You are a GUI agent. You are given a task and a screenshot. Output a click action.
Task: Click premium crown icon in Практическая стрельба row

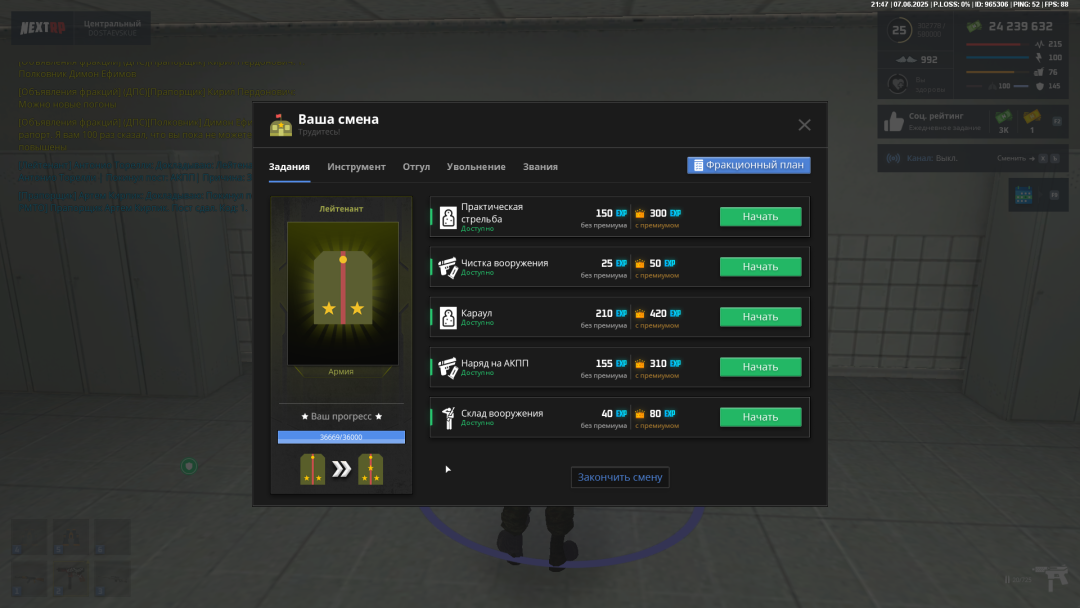click(x=640, y=213)
